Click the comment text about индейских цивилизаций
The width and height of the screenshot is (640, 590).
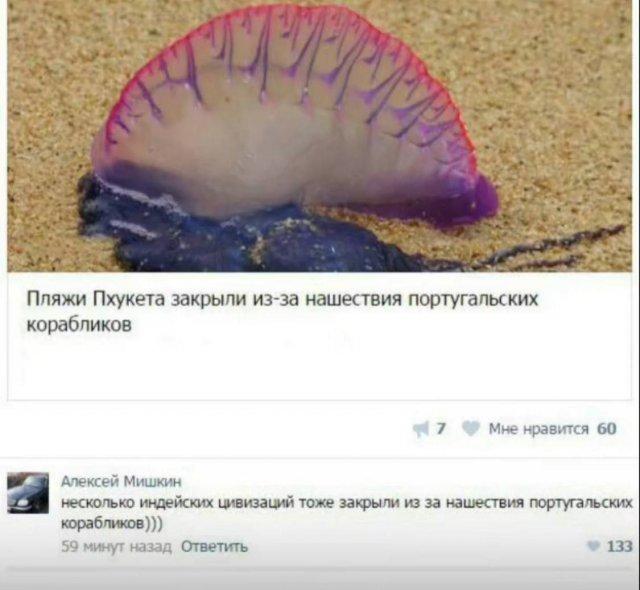[347, 513]
